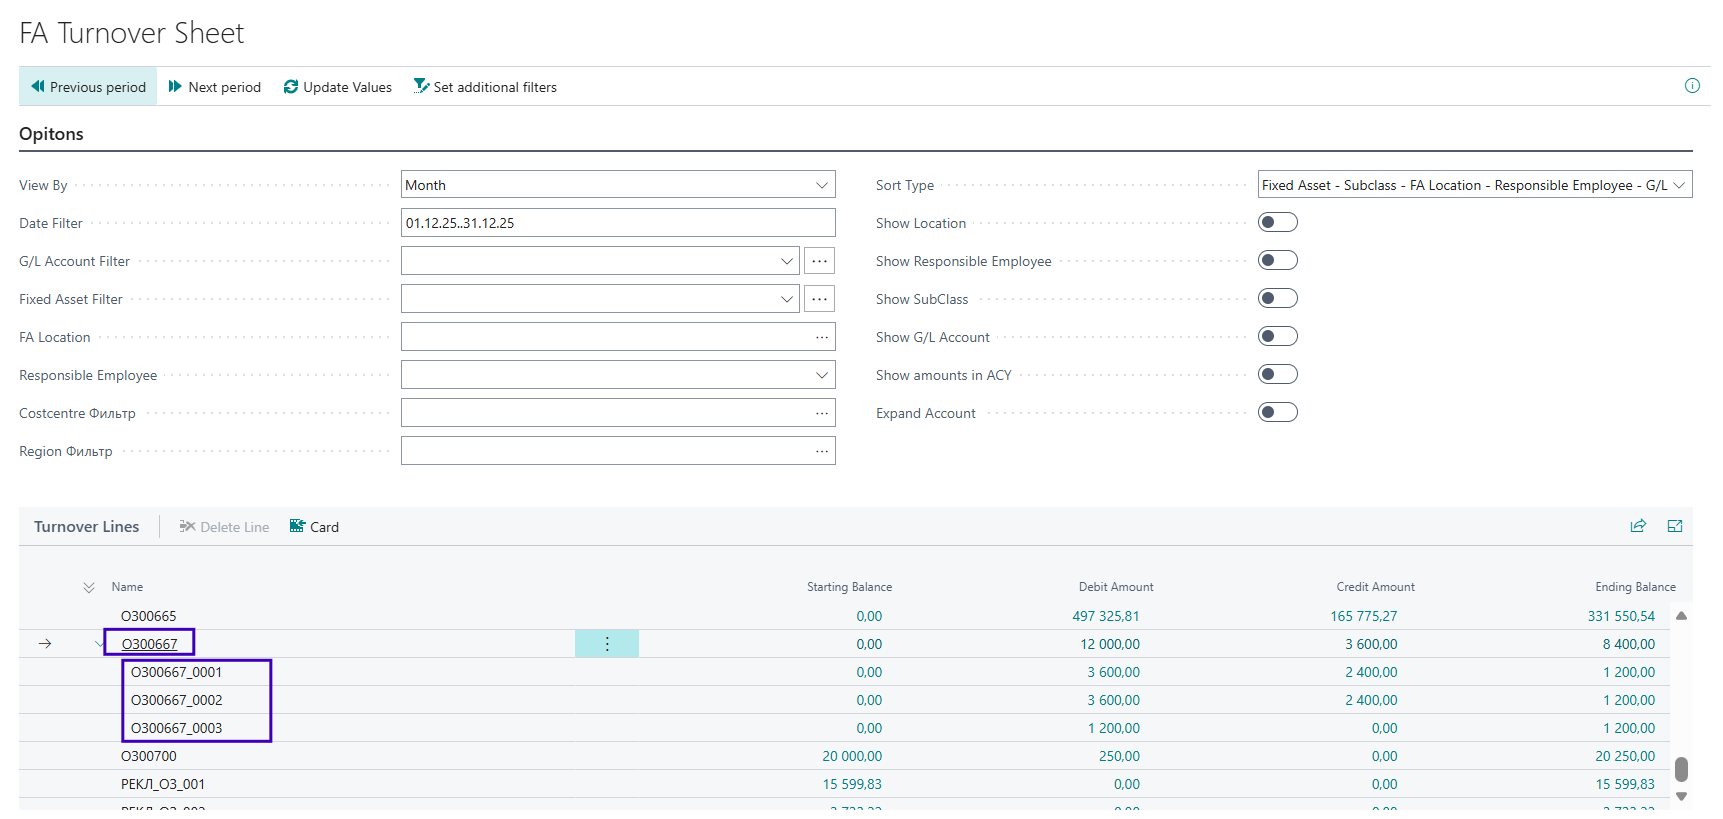Click the share icon in Turnover Lines

pos(1638,526)
